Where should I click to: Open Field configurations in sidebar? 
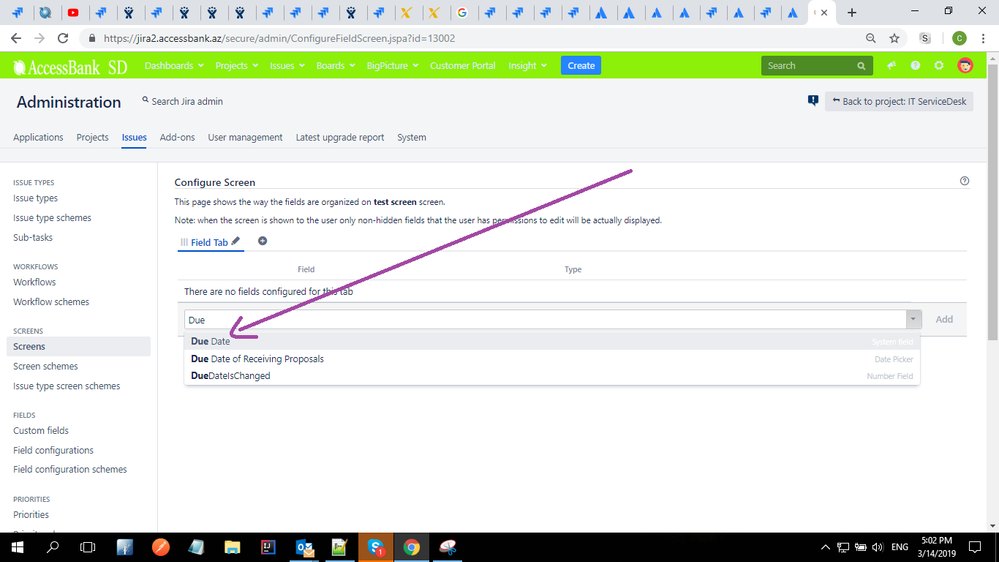54,450
